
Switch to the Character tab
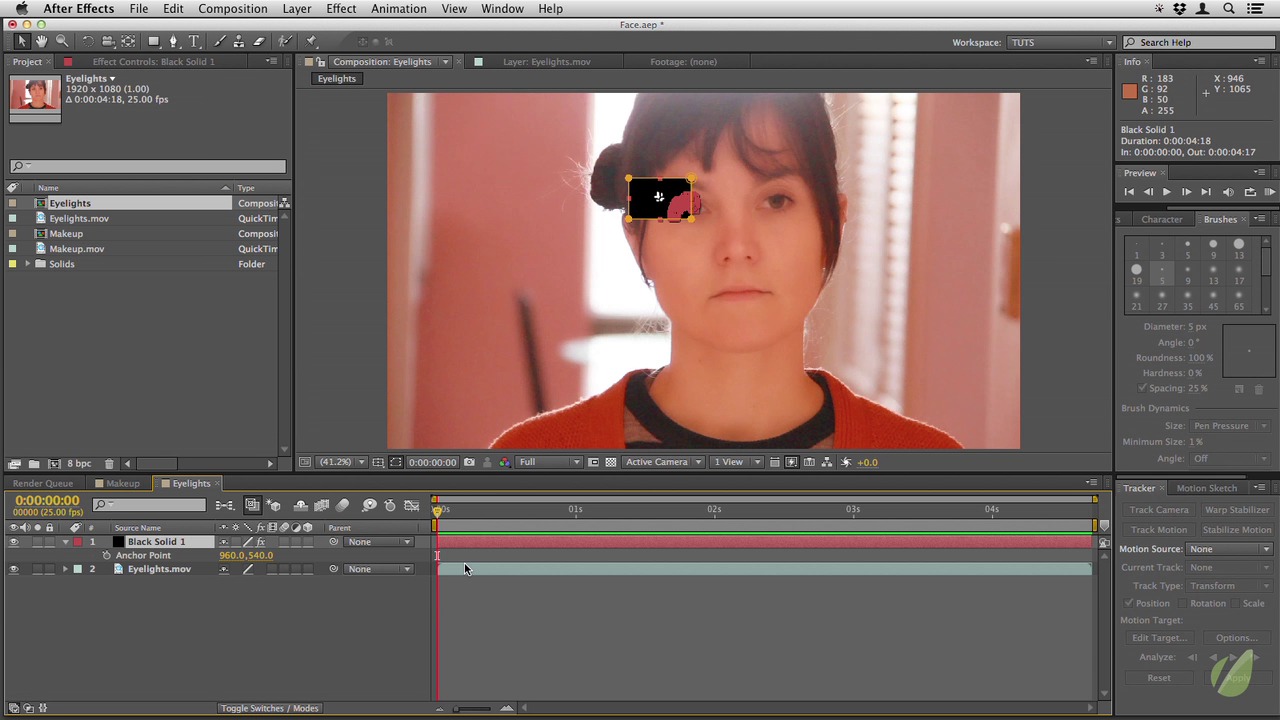1161,219
